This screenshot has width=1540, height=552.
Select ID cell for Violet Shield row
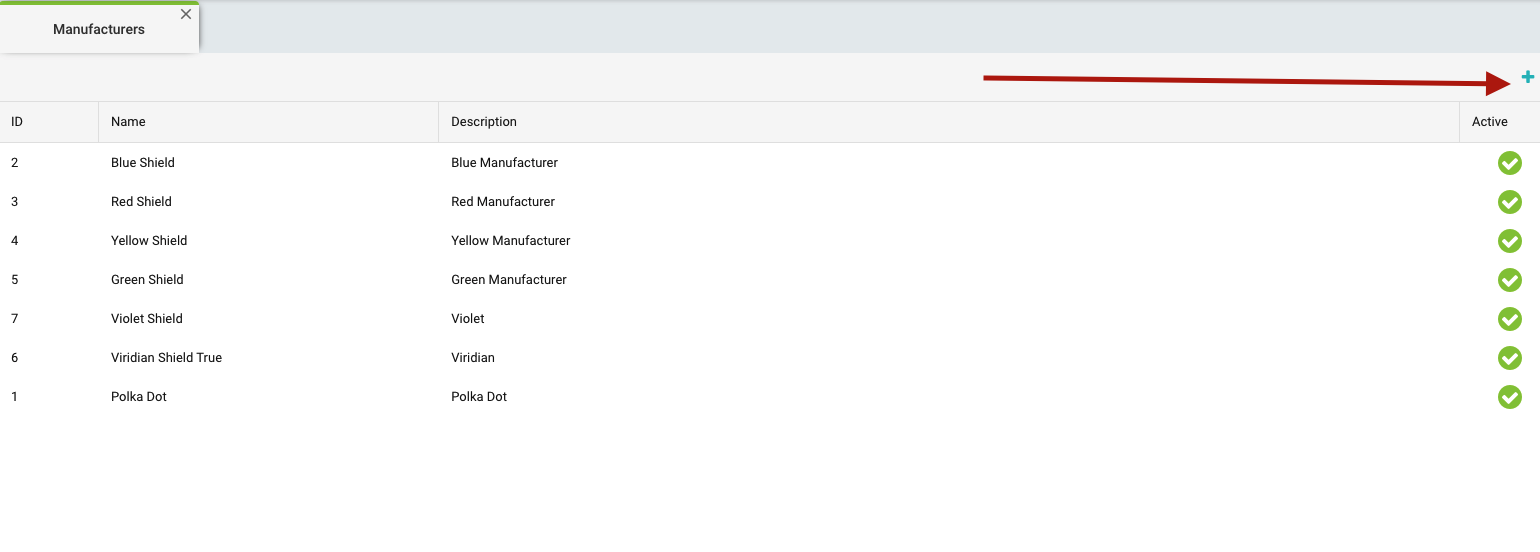[x=15, y=319]
